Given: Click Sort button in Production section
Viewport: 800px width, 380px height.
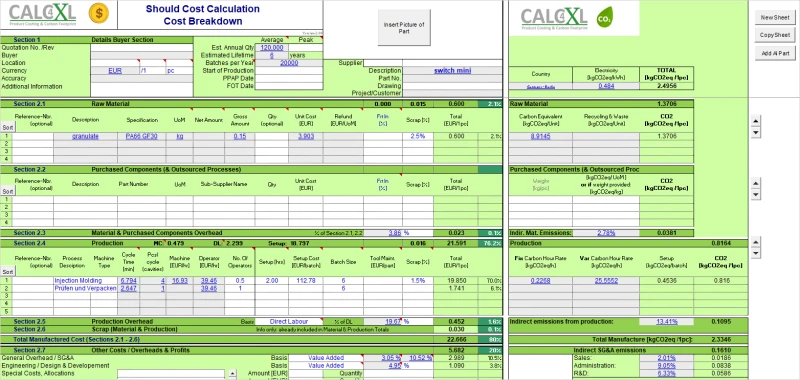Looking at the screenshot, I should [7, 272].
